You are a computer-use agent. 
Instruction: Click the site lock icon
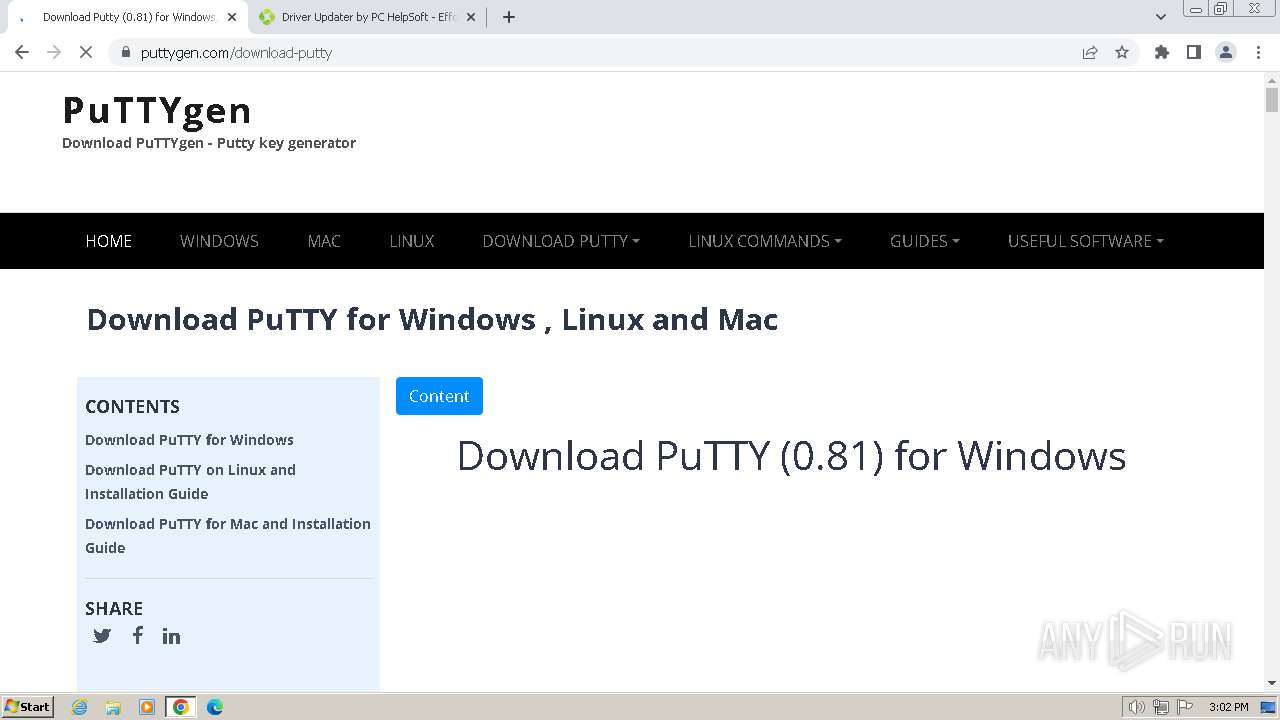click(125, 52)
